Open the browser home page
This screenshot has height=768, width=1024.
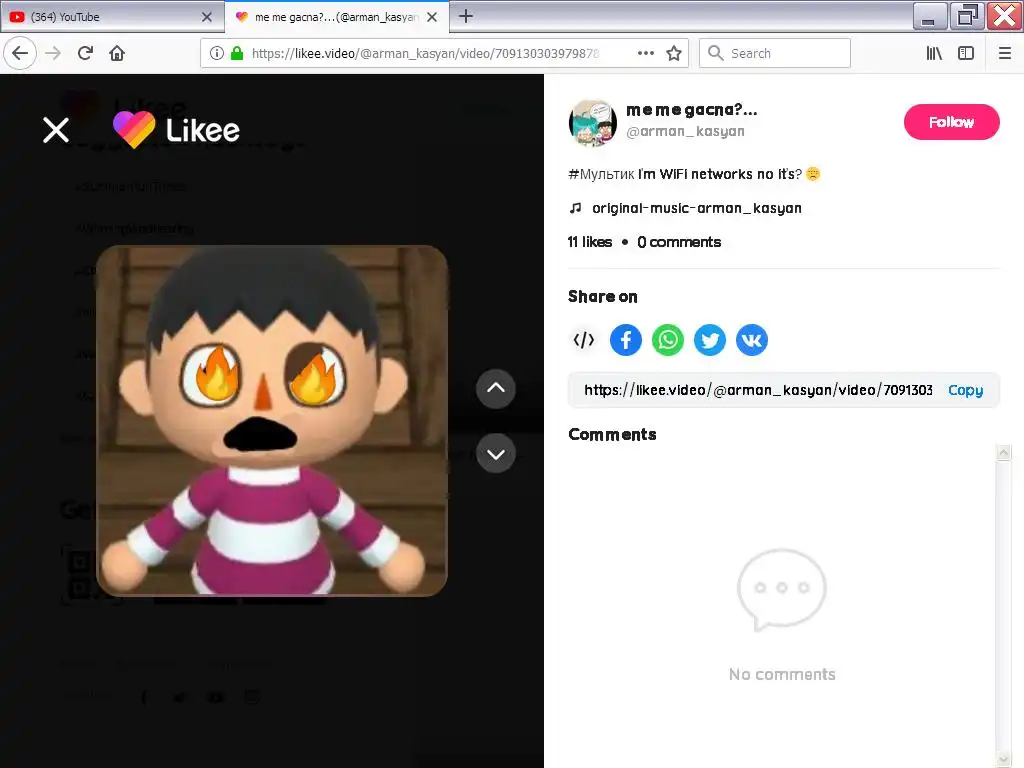coord(117,53)
